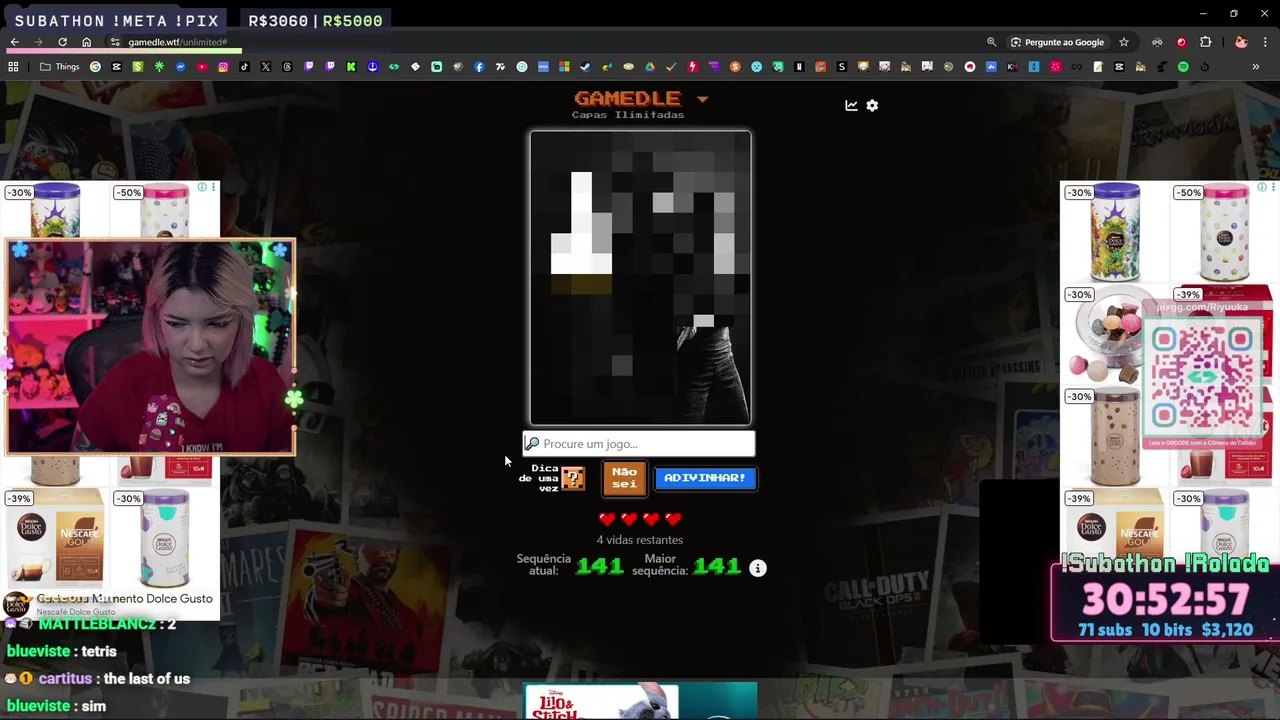Go to browser home page icon
This screenshot has width=1280, height=720.
(86, 42)
